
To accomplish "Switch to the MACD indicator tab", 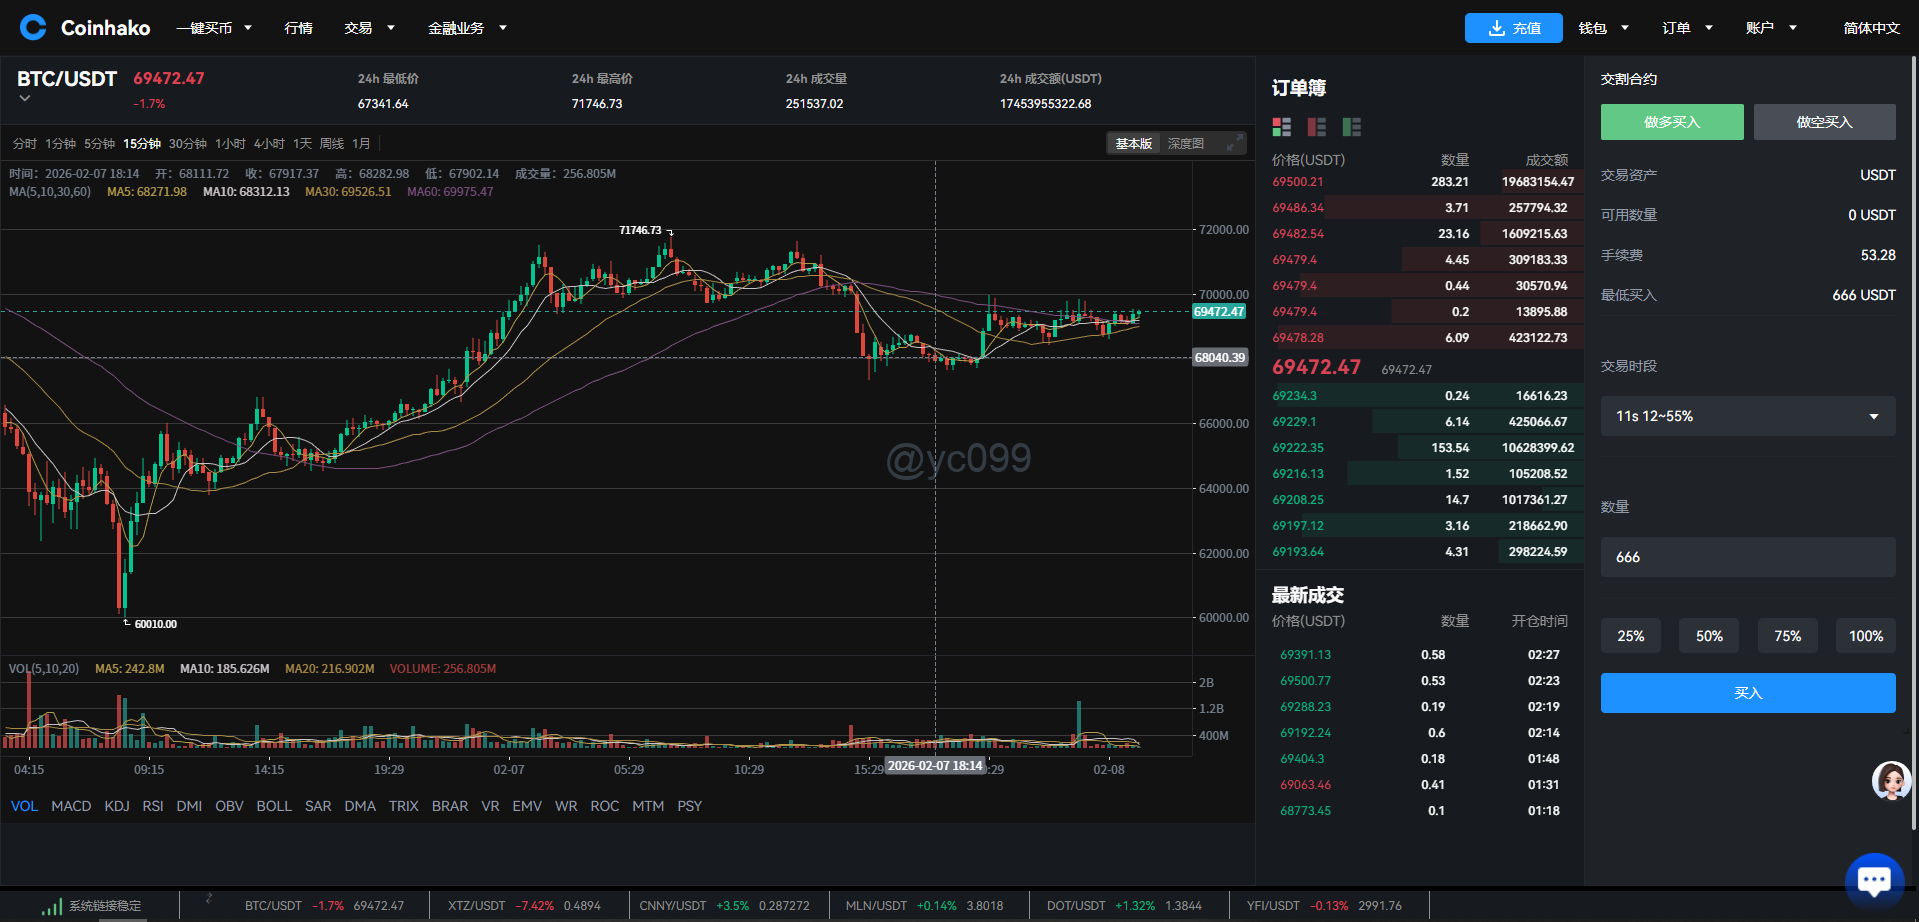I will click(71, 806).
